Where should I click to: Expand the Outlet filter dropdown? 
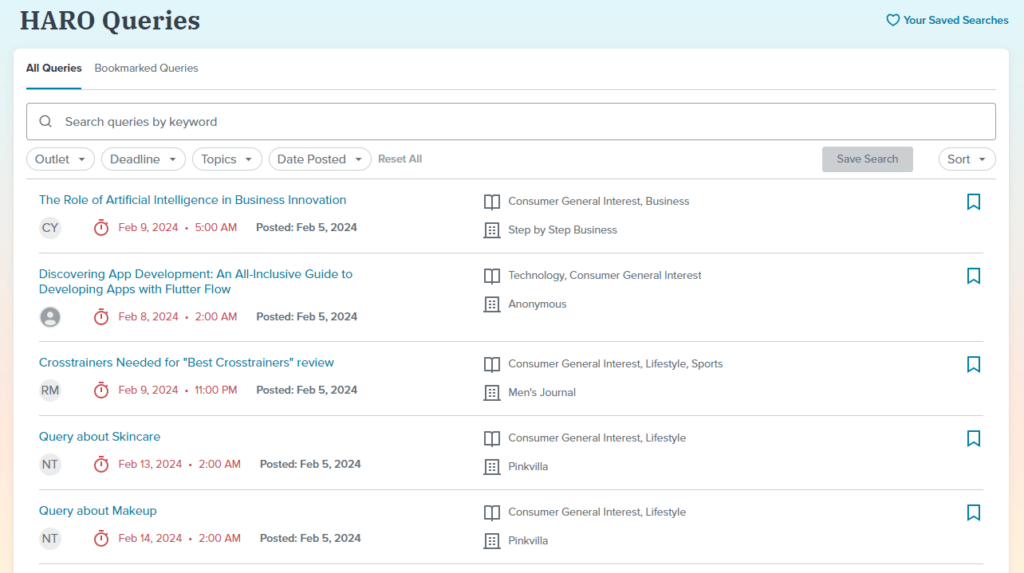click(x=60, y=159)
